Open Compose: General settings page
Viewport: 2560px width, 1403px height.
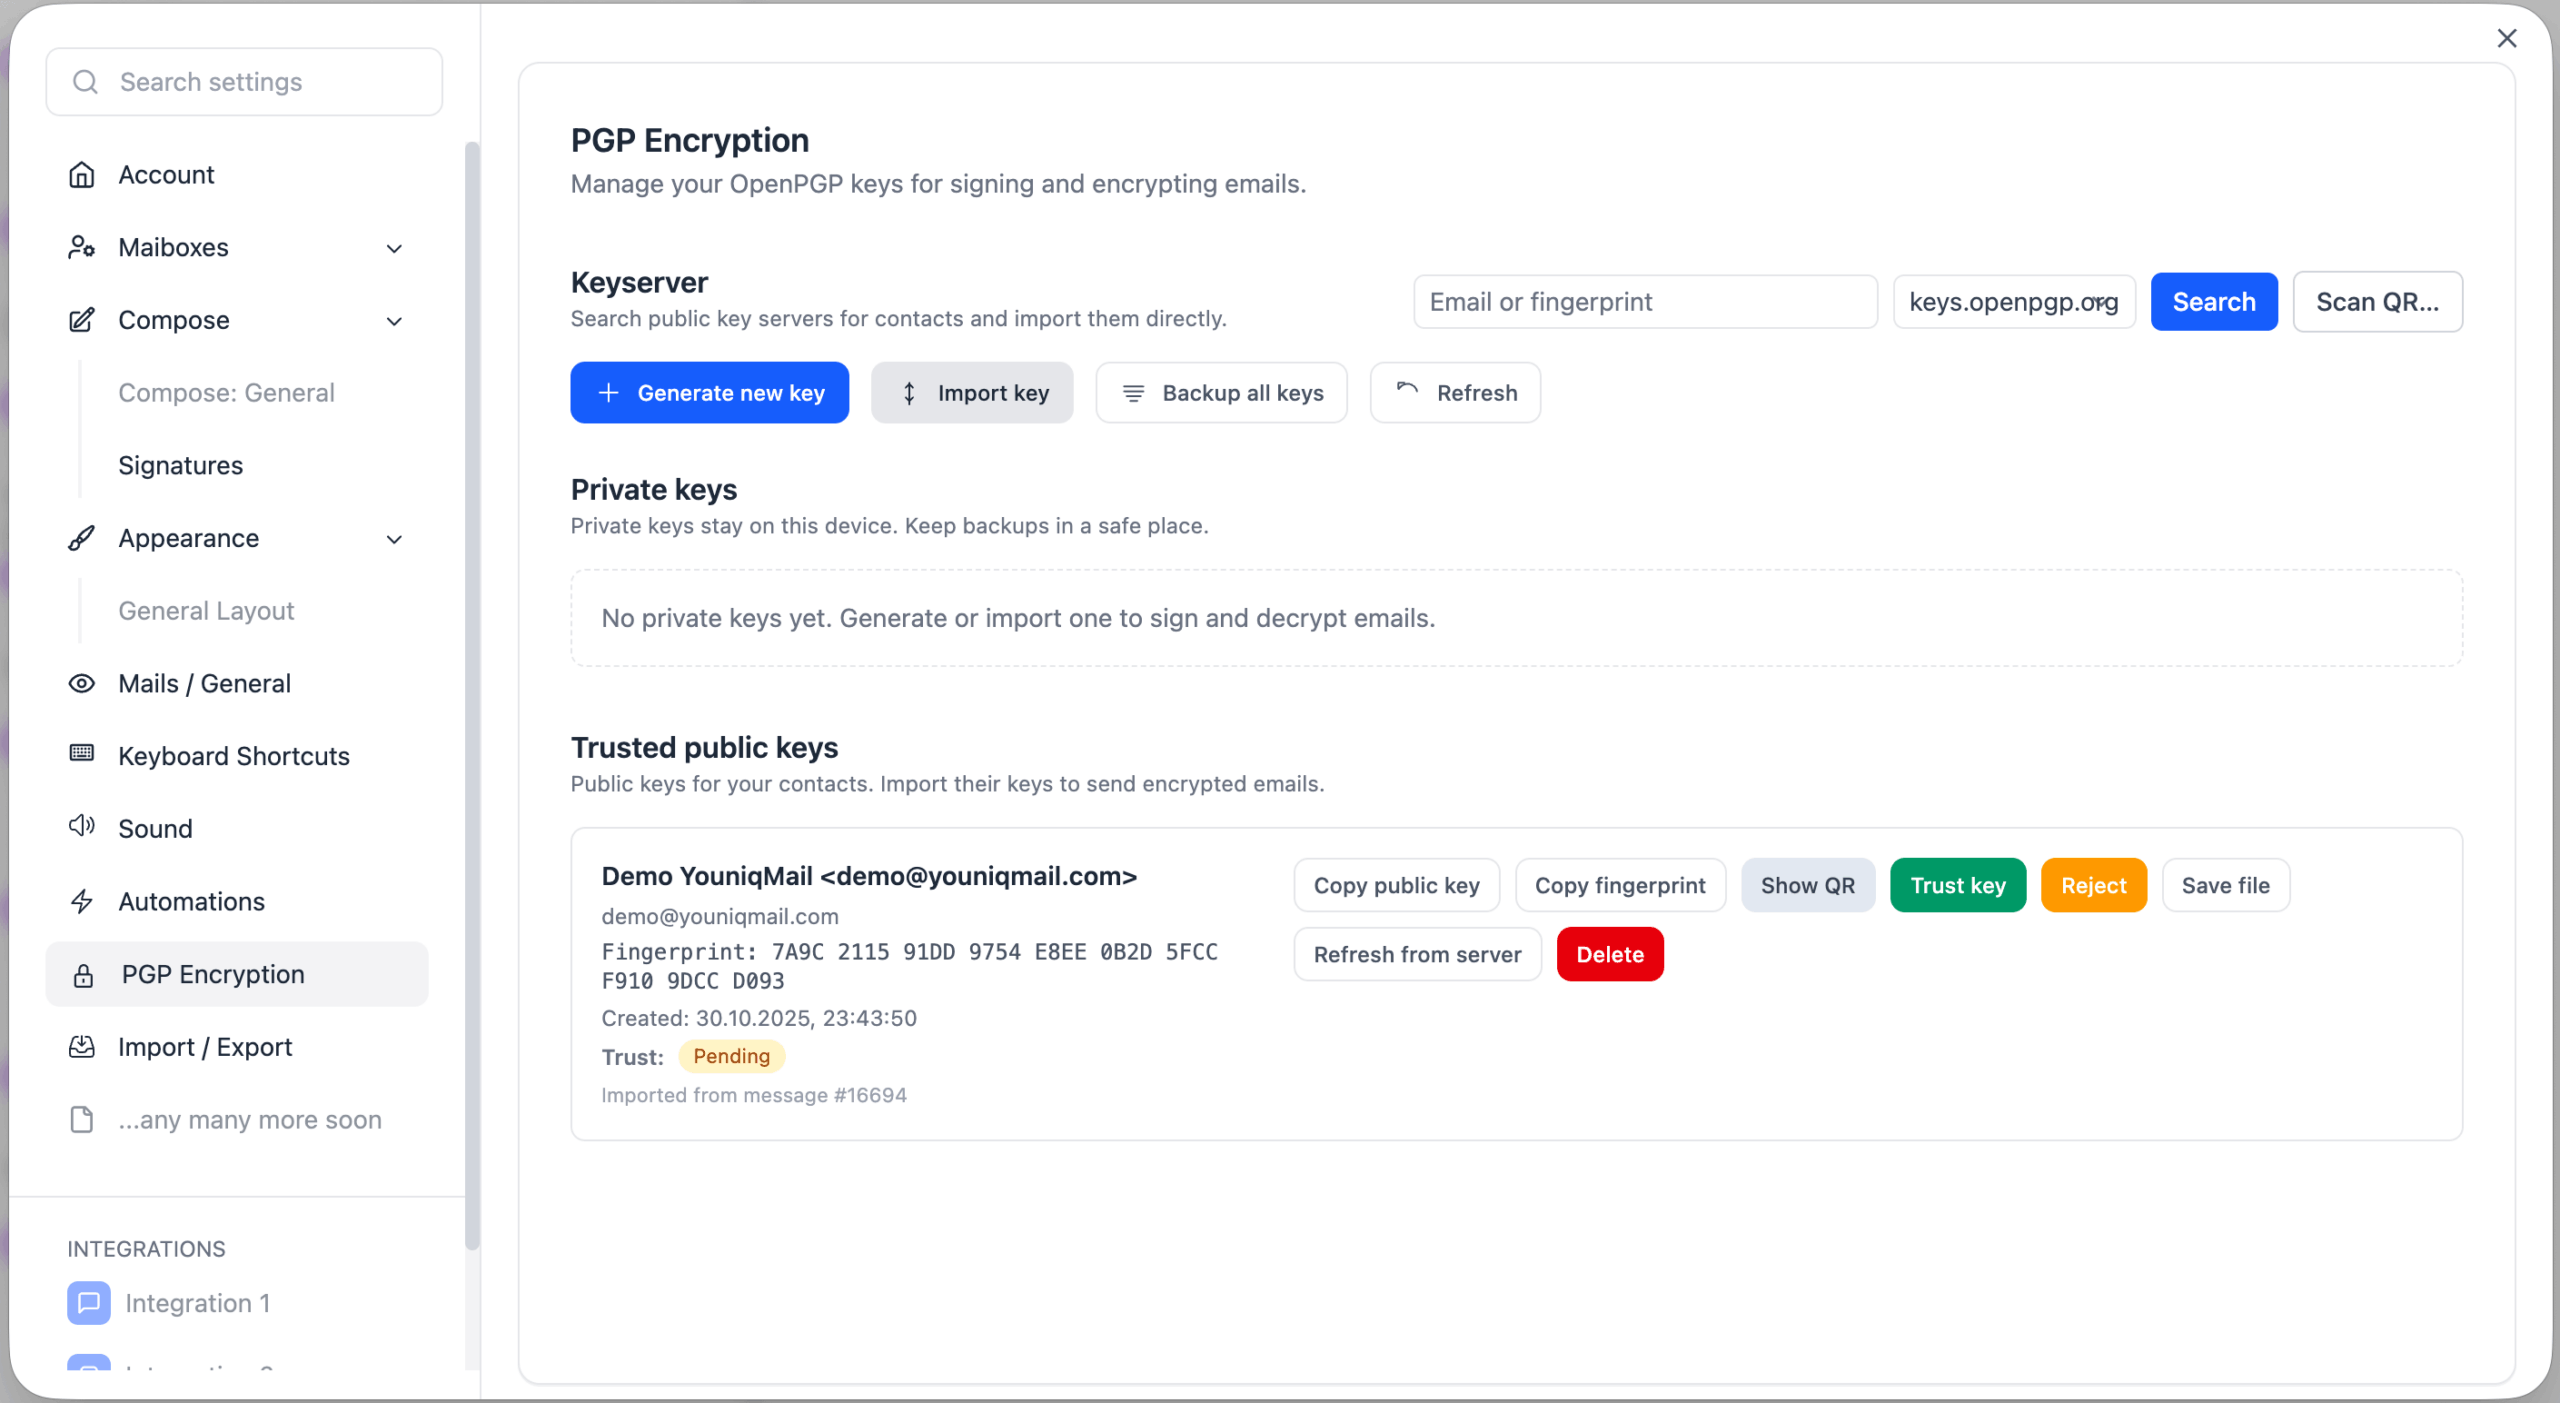tap(226, 393)
